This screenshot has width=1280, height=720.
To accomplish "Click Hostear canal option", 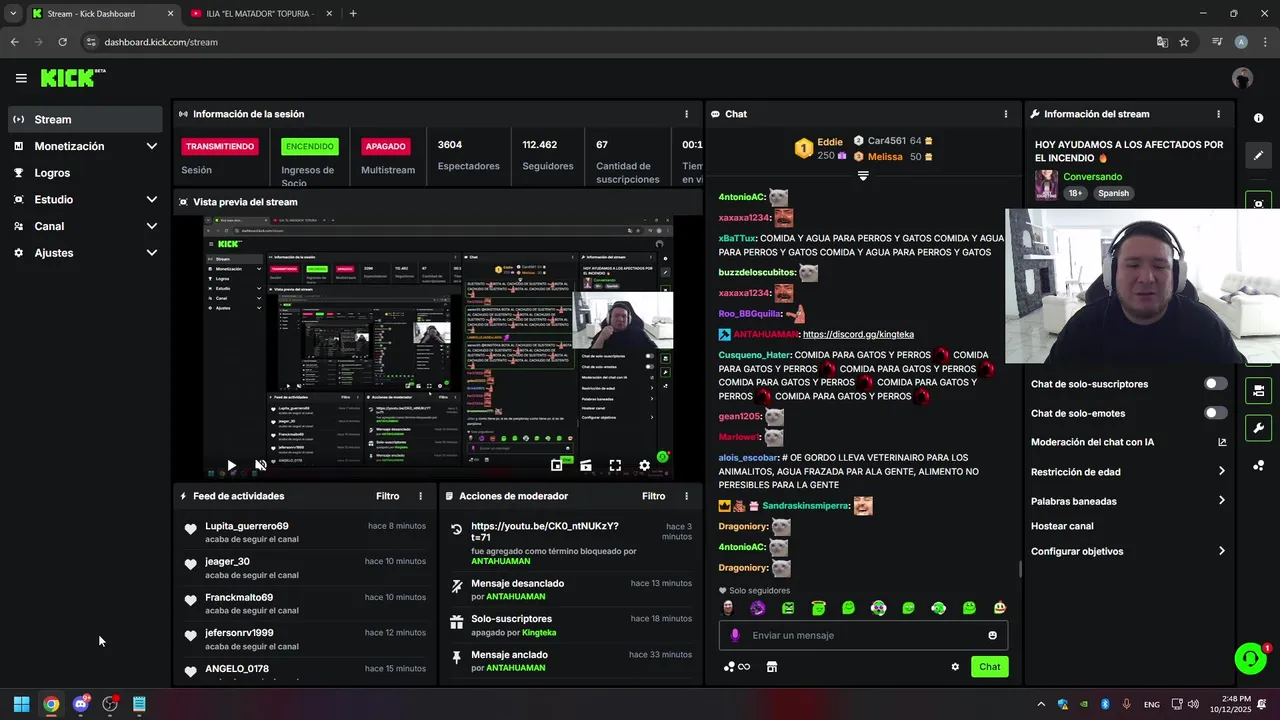I will [x=1062, y=526].
